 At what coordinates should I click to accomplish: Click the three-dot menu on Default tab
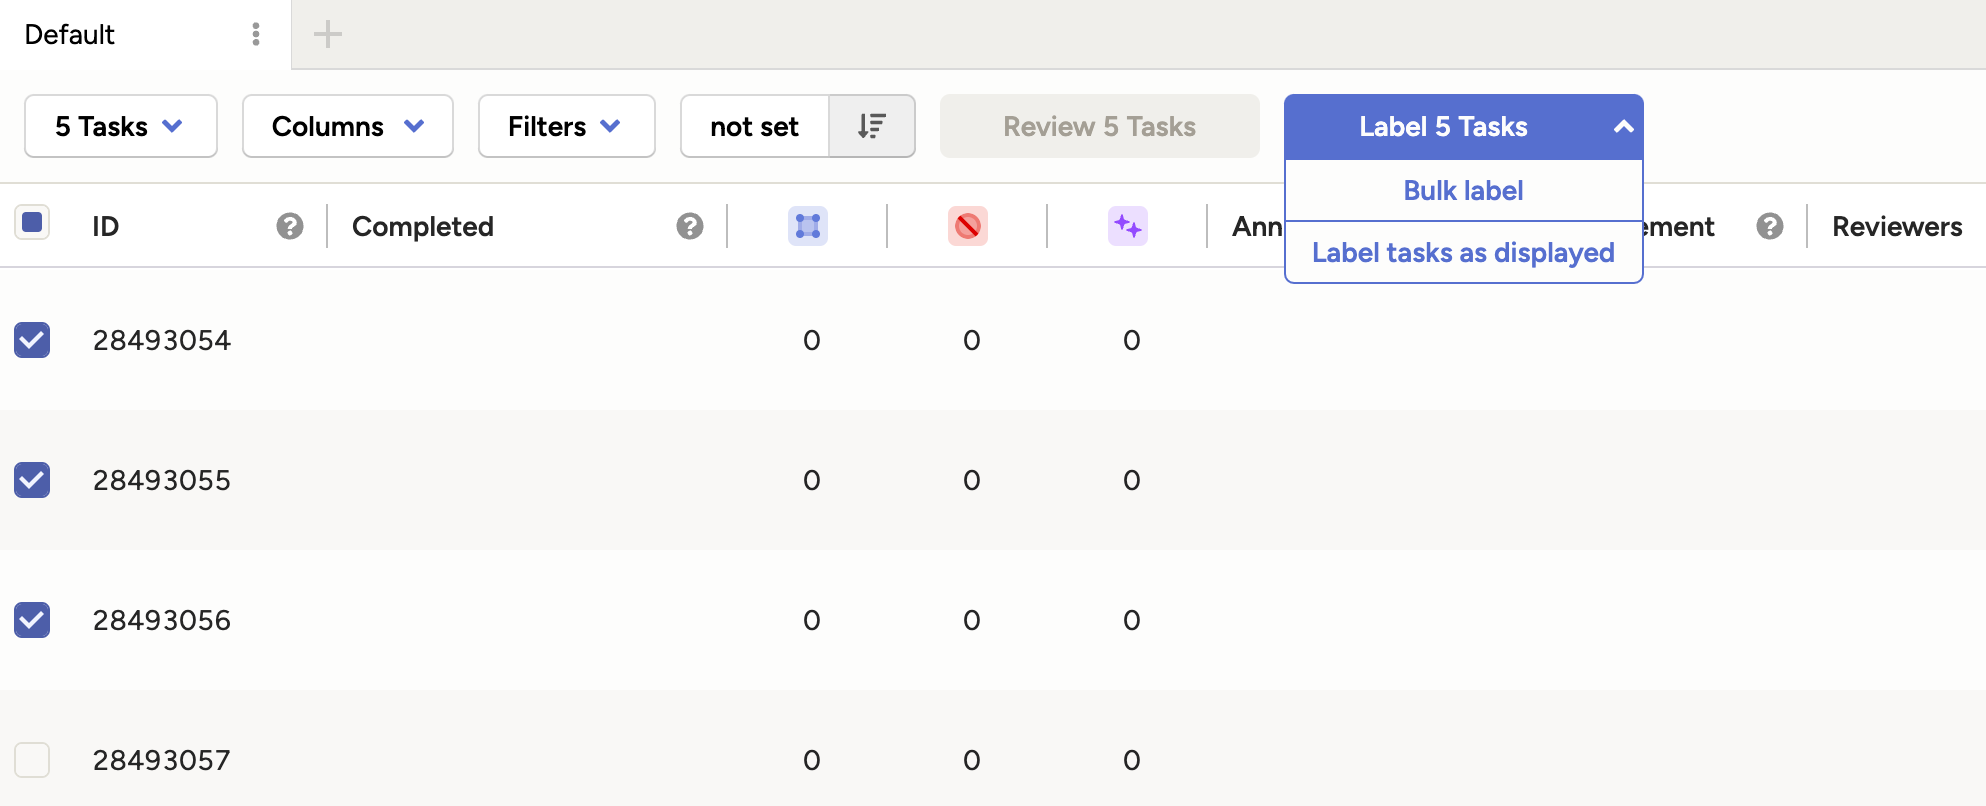(x=256, y=35)
